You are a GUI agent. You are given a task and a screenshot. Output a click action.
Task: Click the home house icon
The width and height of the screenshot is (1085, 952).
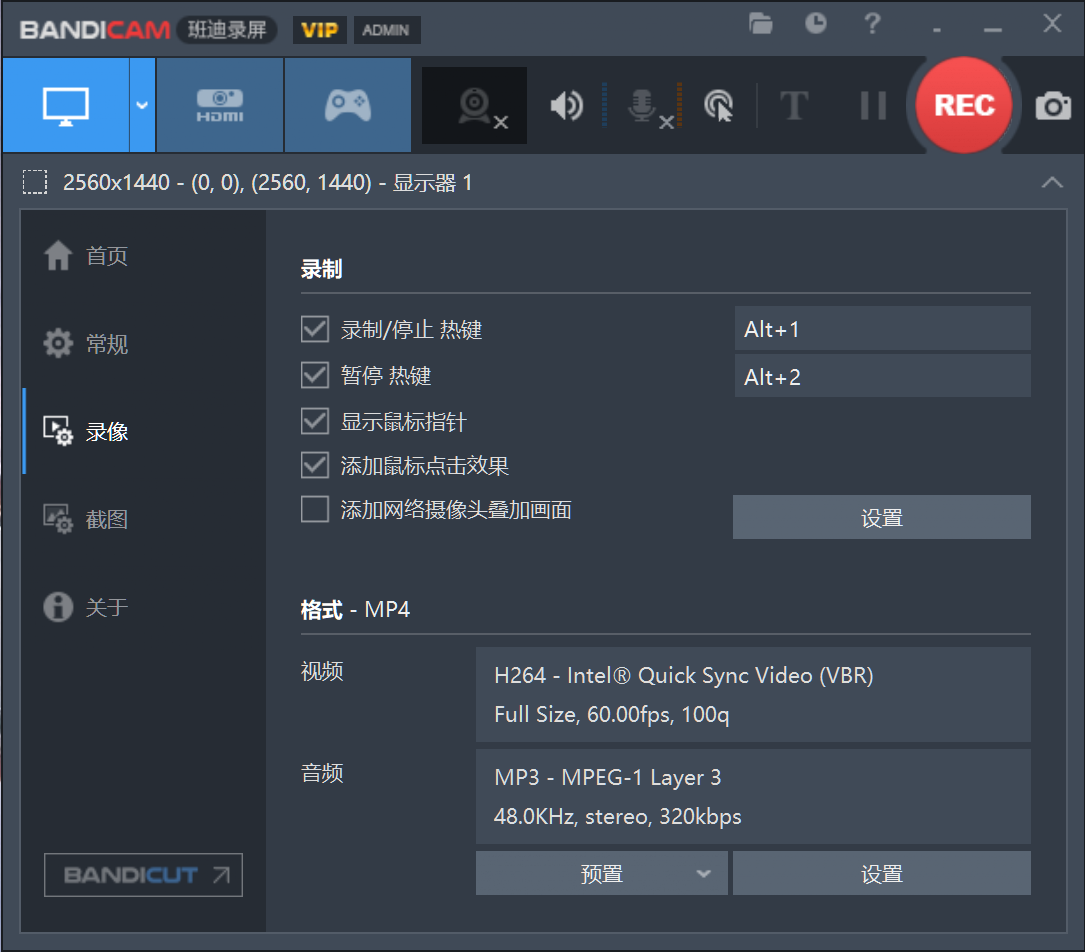click(x=58, y=255)
